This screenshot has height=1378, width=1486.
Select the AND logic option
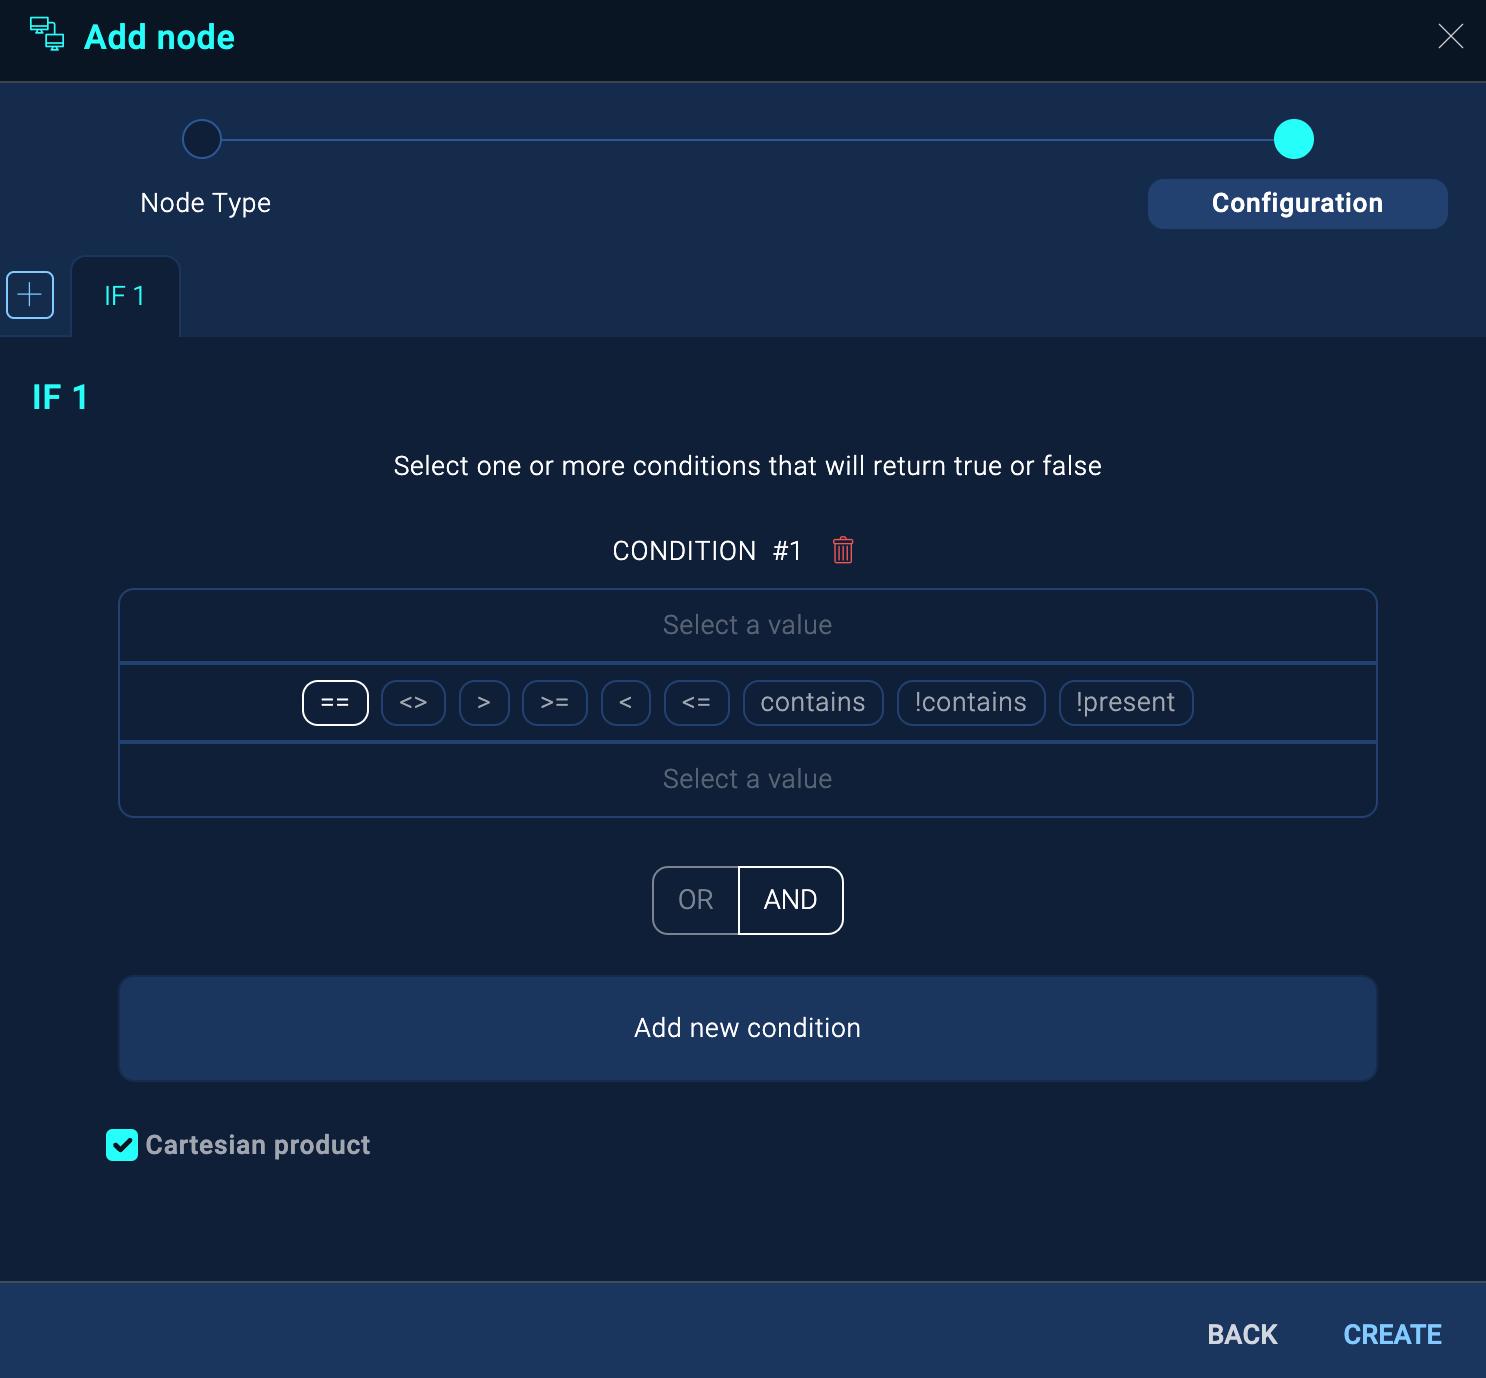click(790, 900)
